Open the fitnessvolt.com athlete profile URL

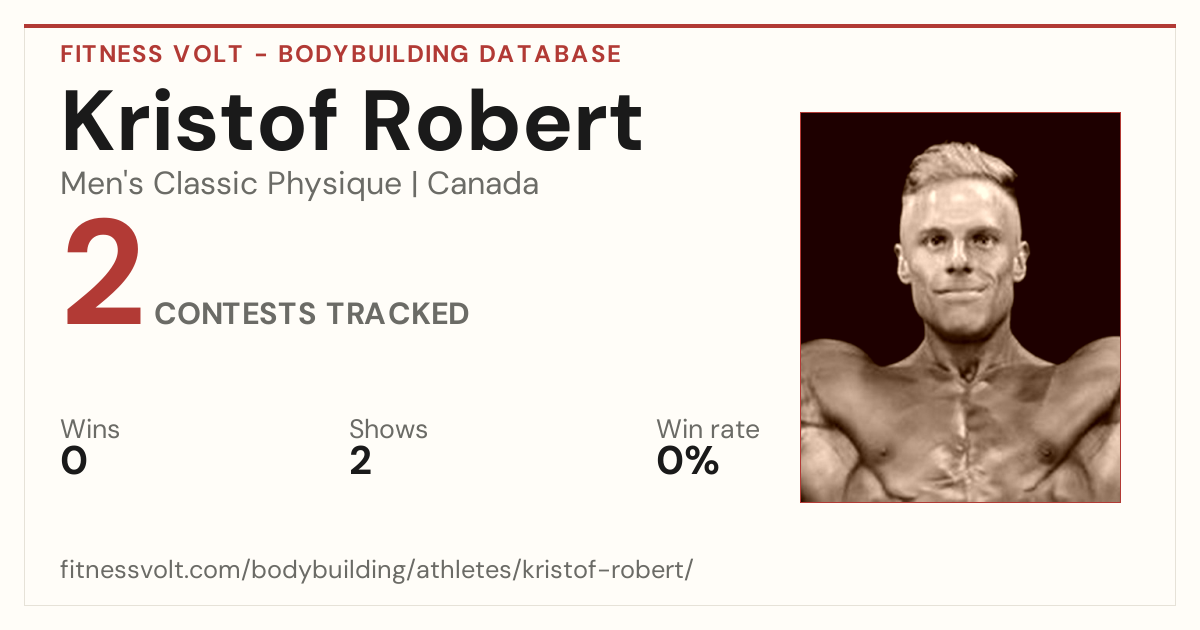tap(377, 570)
